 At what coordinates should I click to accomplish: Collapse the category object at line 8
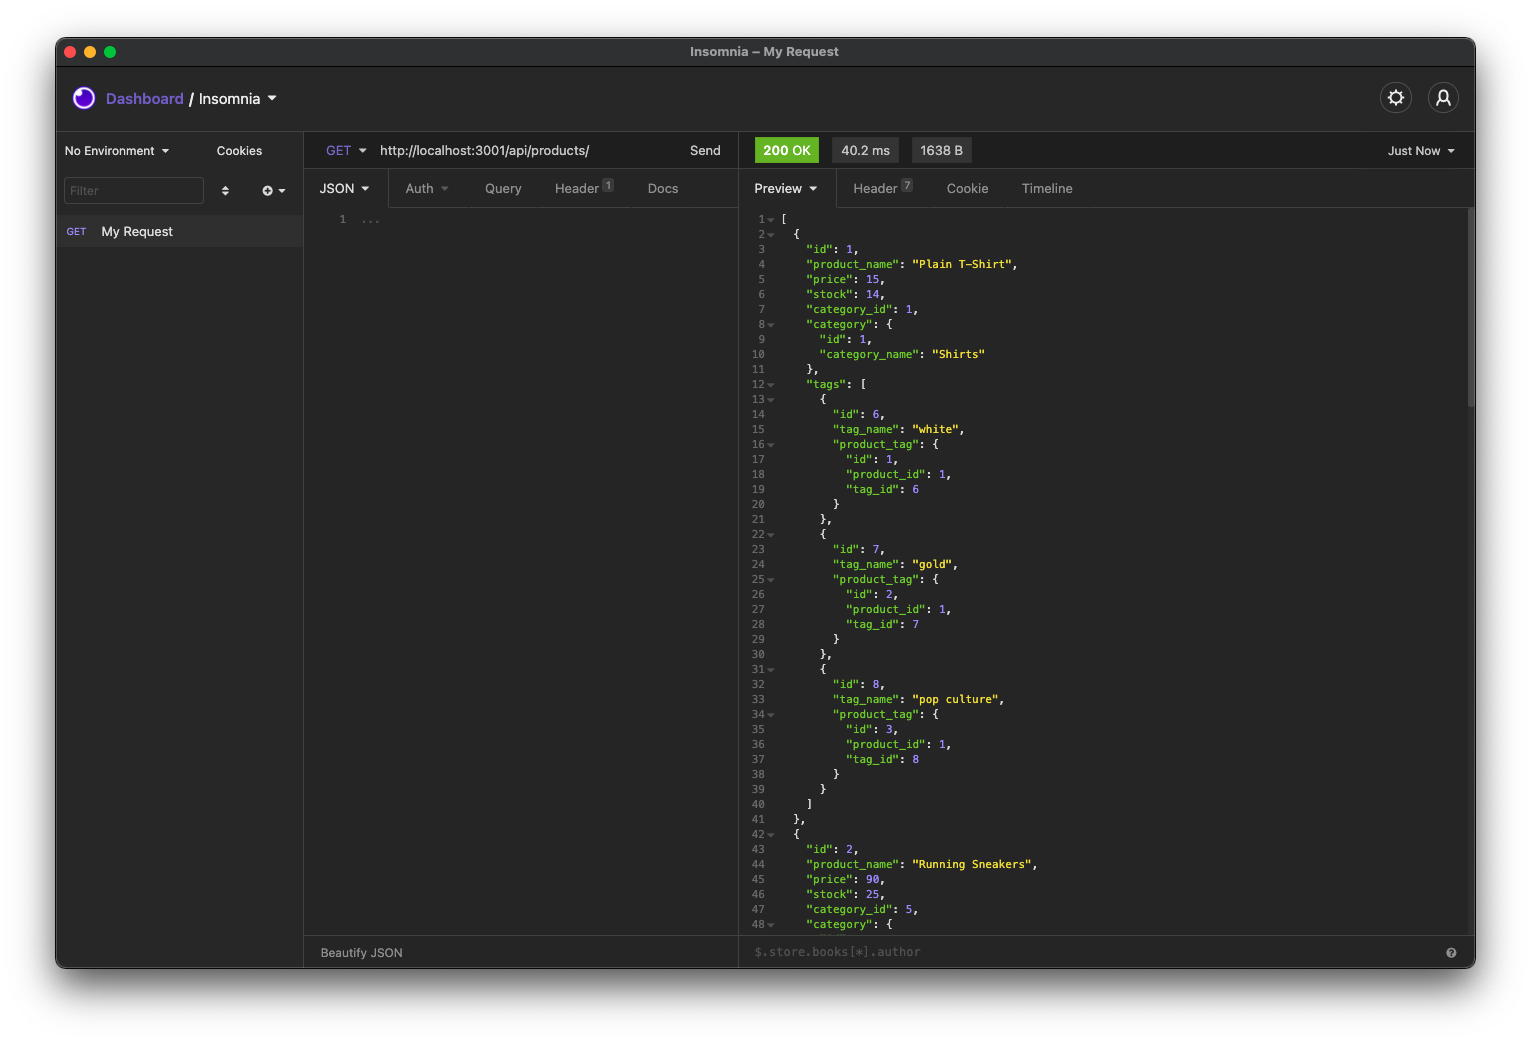click(x=771, y=325)
